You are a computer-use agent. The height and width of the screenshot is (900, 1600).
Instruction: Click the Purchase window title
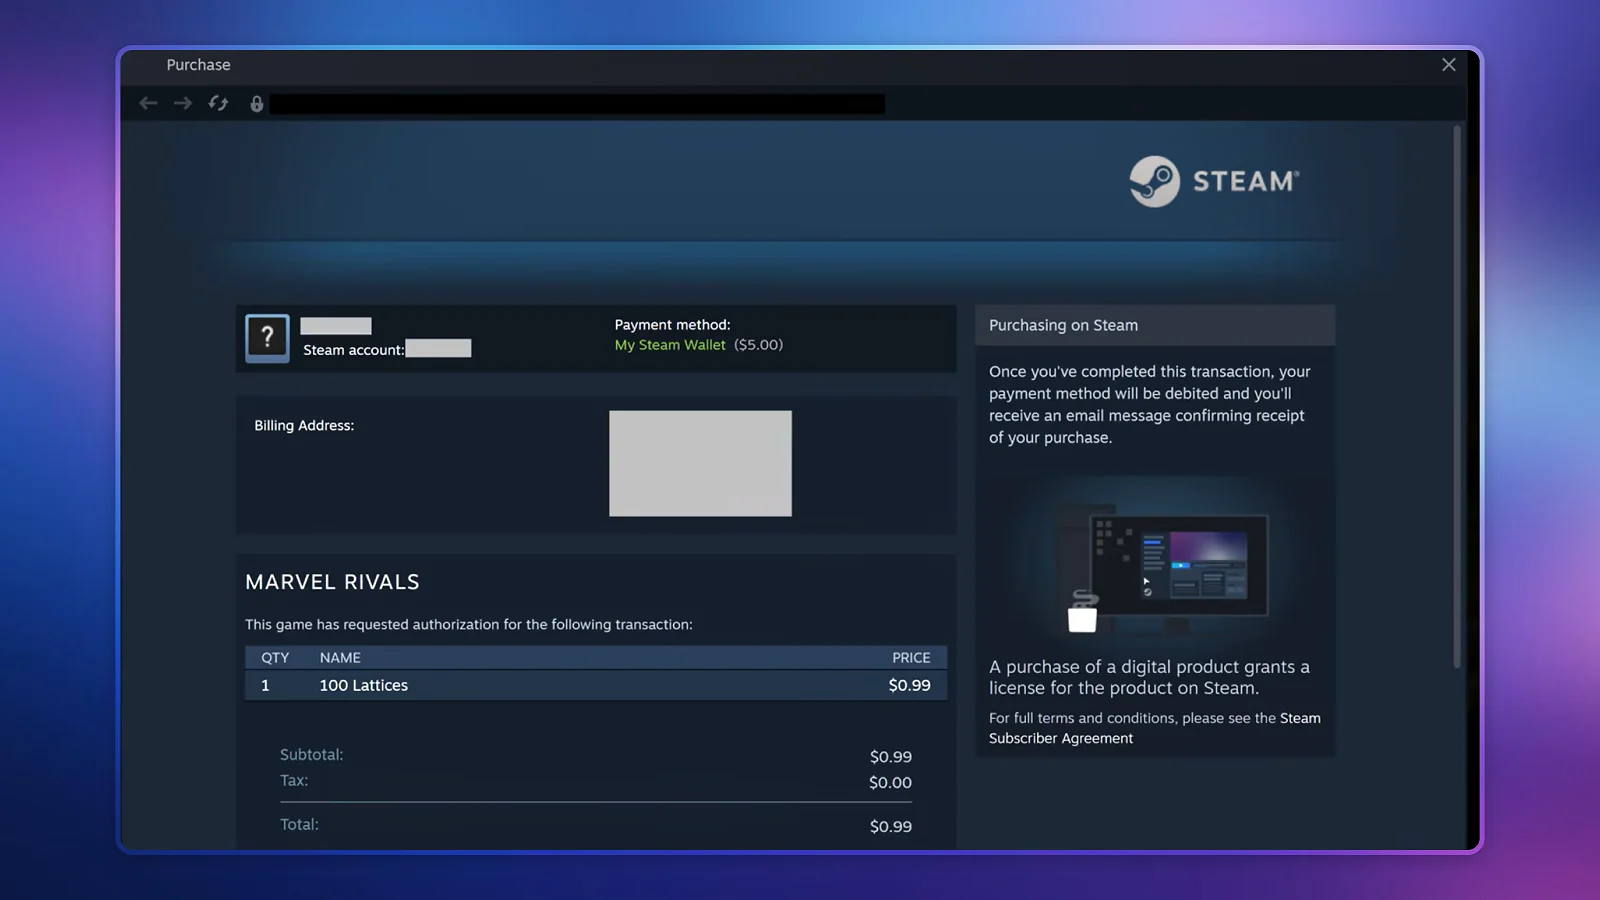coord(198,65)
